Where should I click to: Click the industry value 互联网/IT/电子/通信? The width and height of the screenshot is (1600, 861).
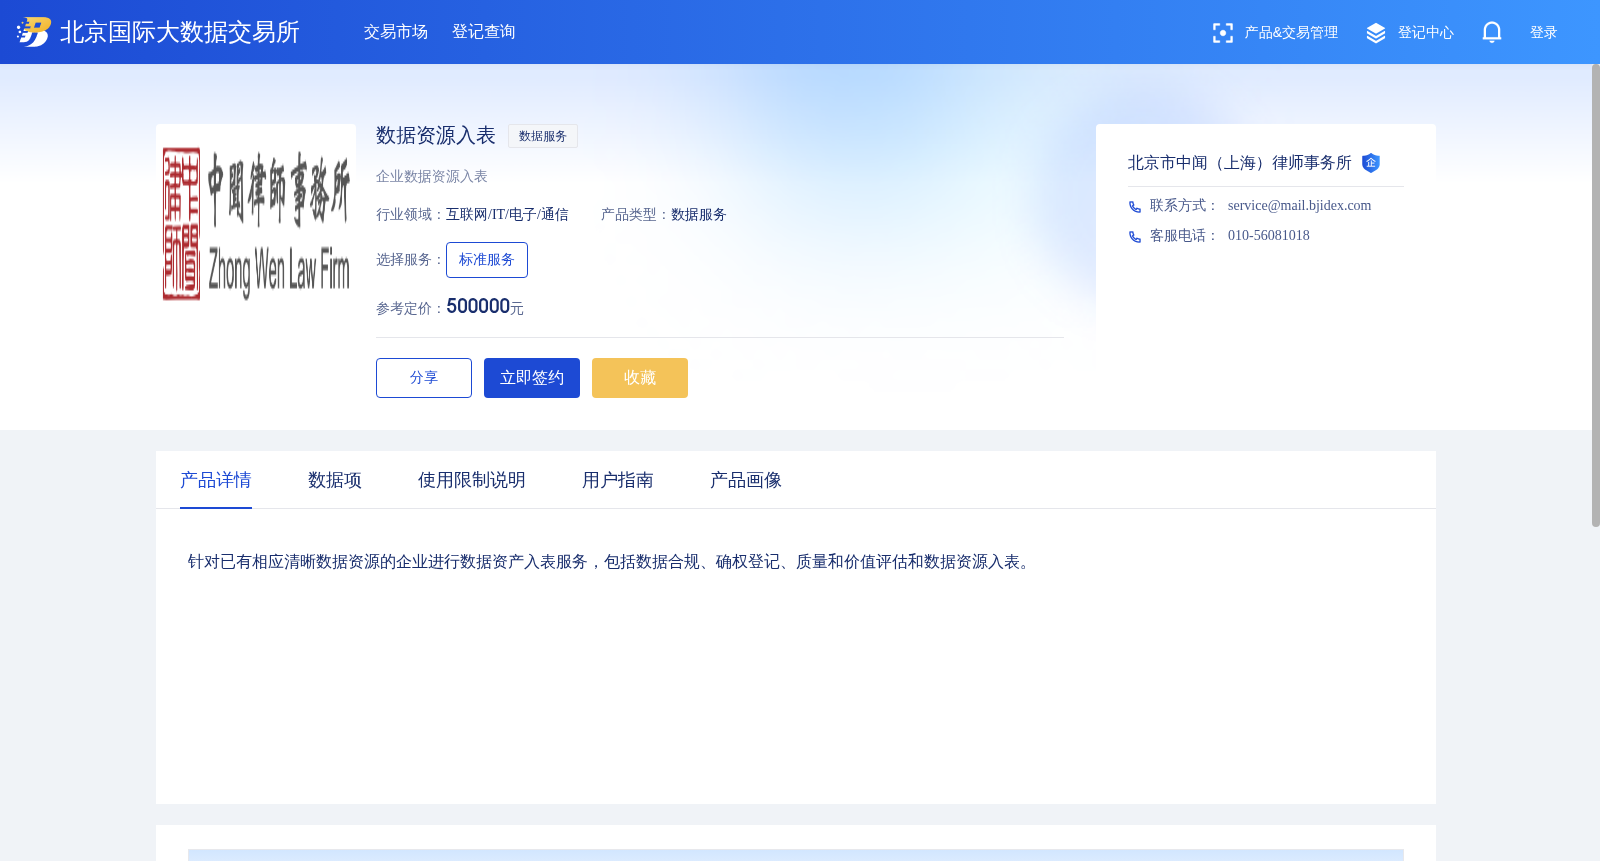pyautogui.click(x=507, y=215)
